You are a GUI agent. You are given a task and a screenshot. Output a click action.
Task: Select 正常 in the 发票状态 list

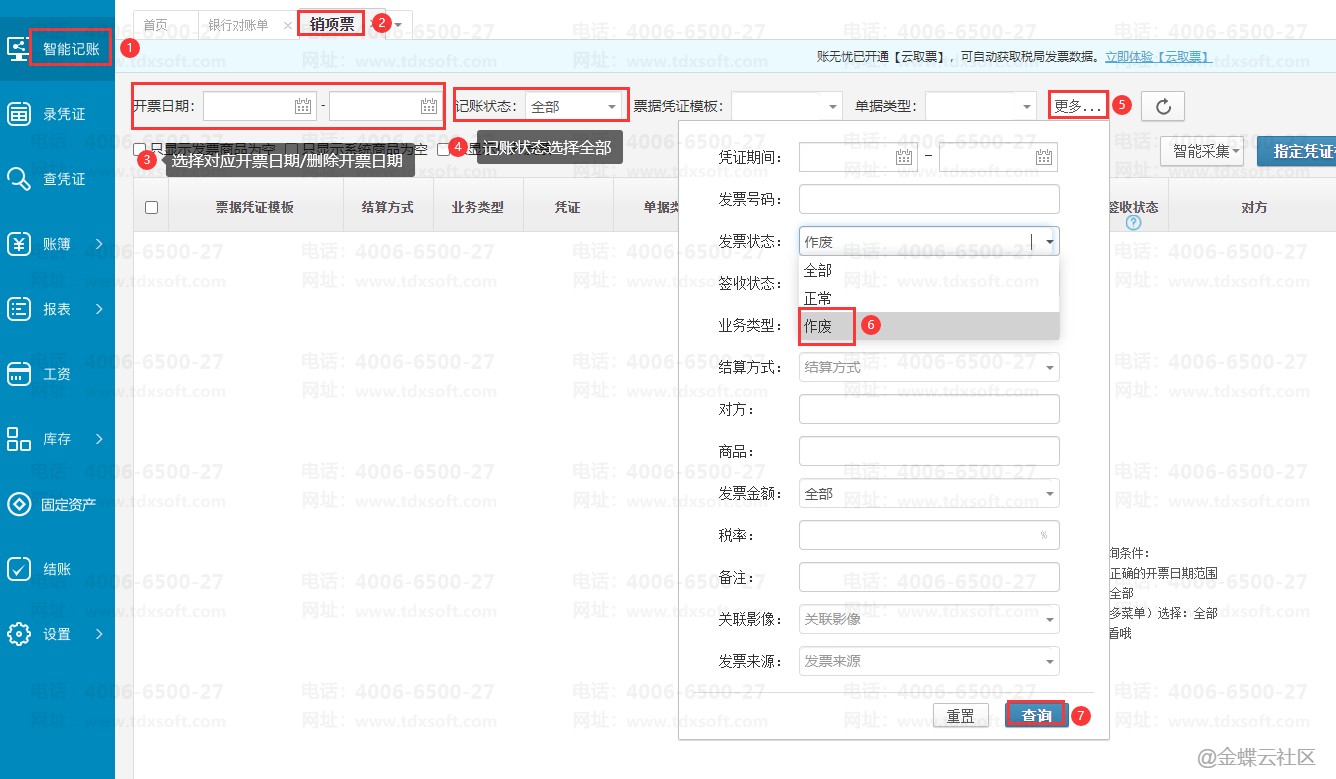click(818, 298)
